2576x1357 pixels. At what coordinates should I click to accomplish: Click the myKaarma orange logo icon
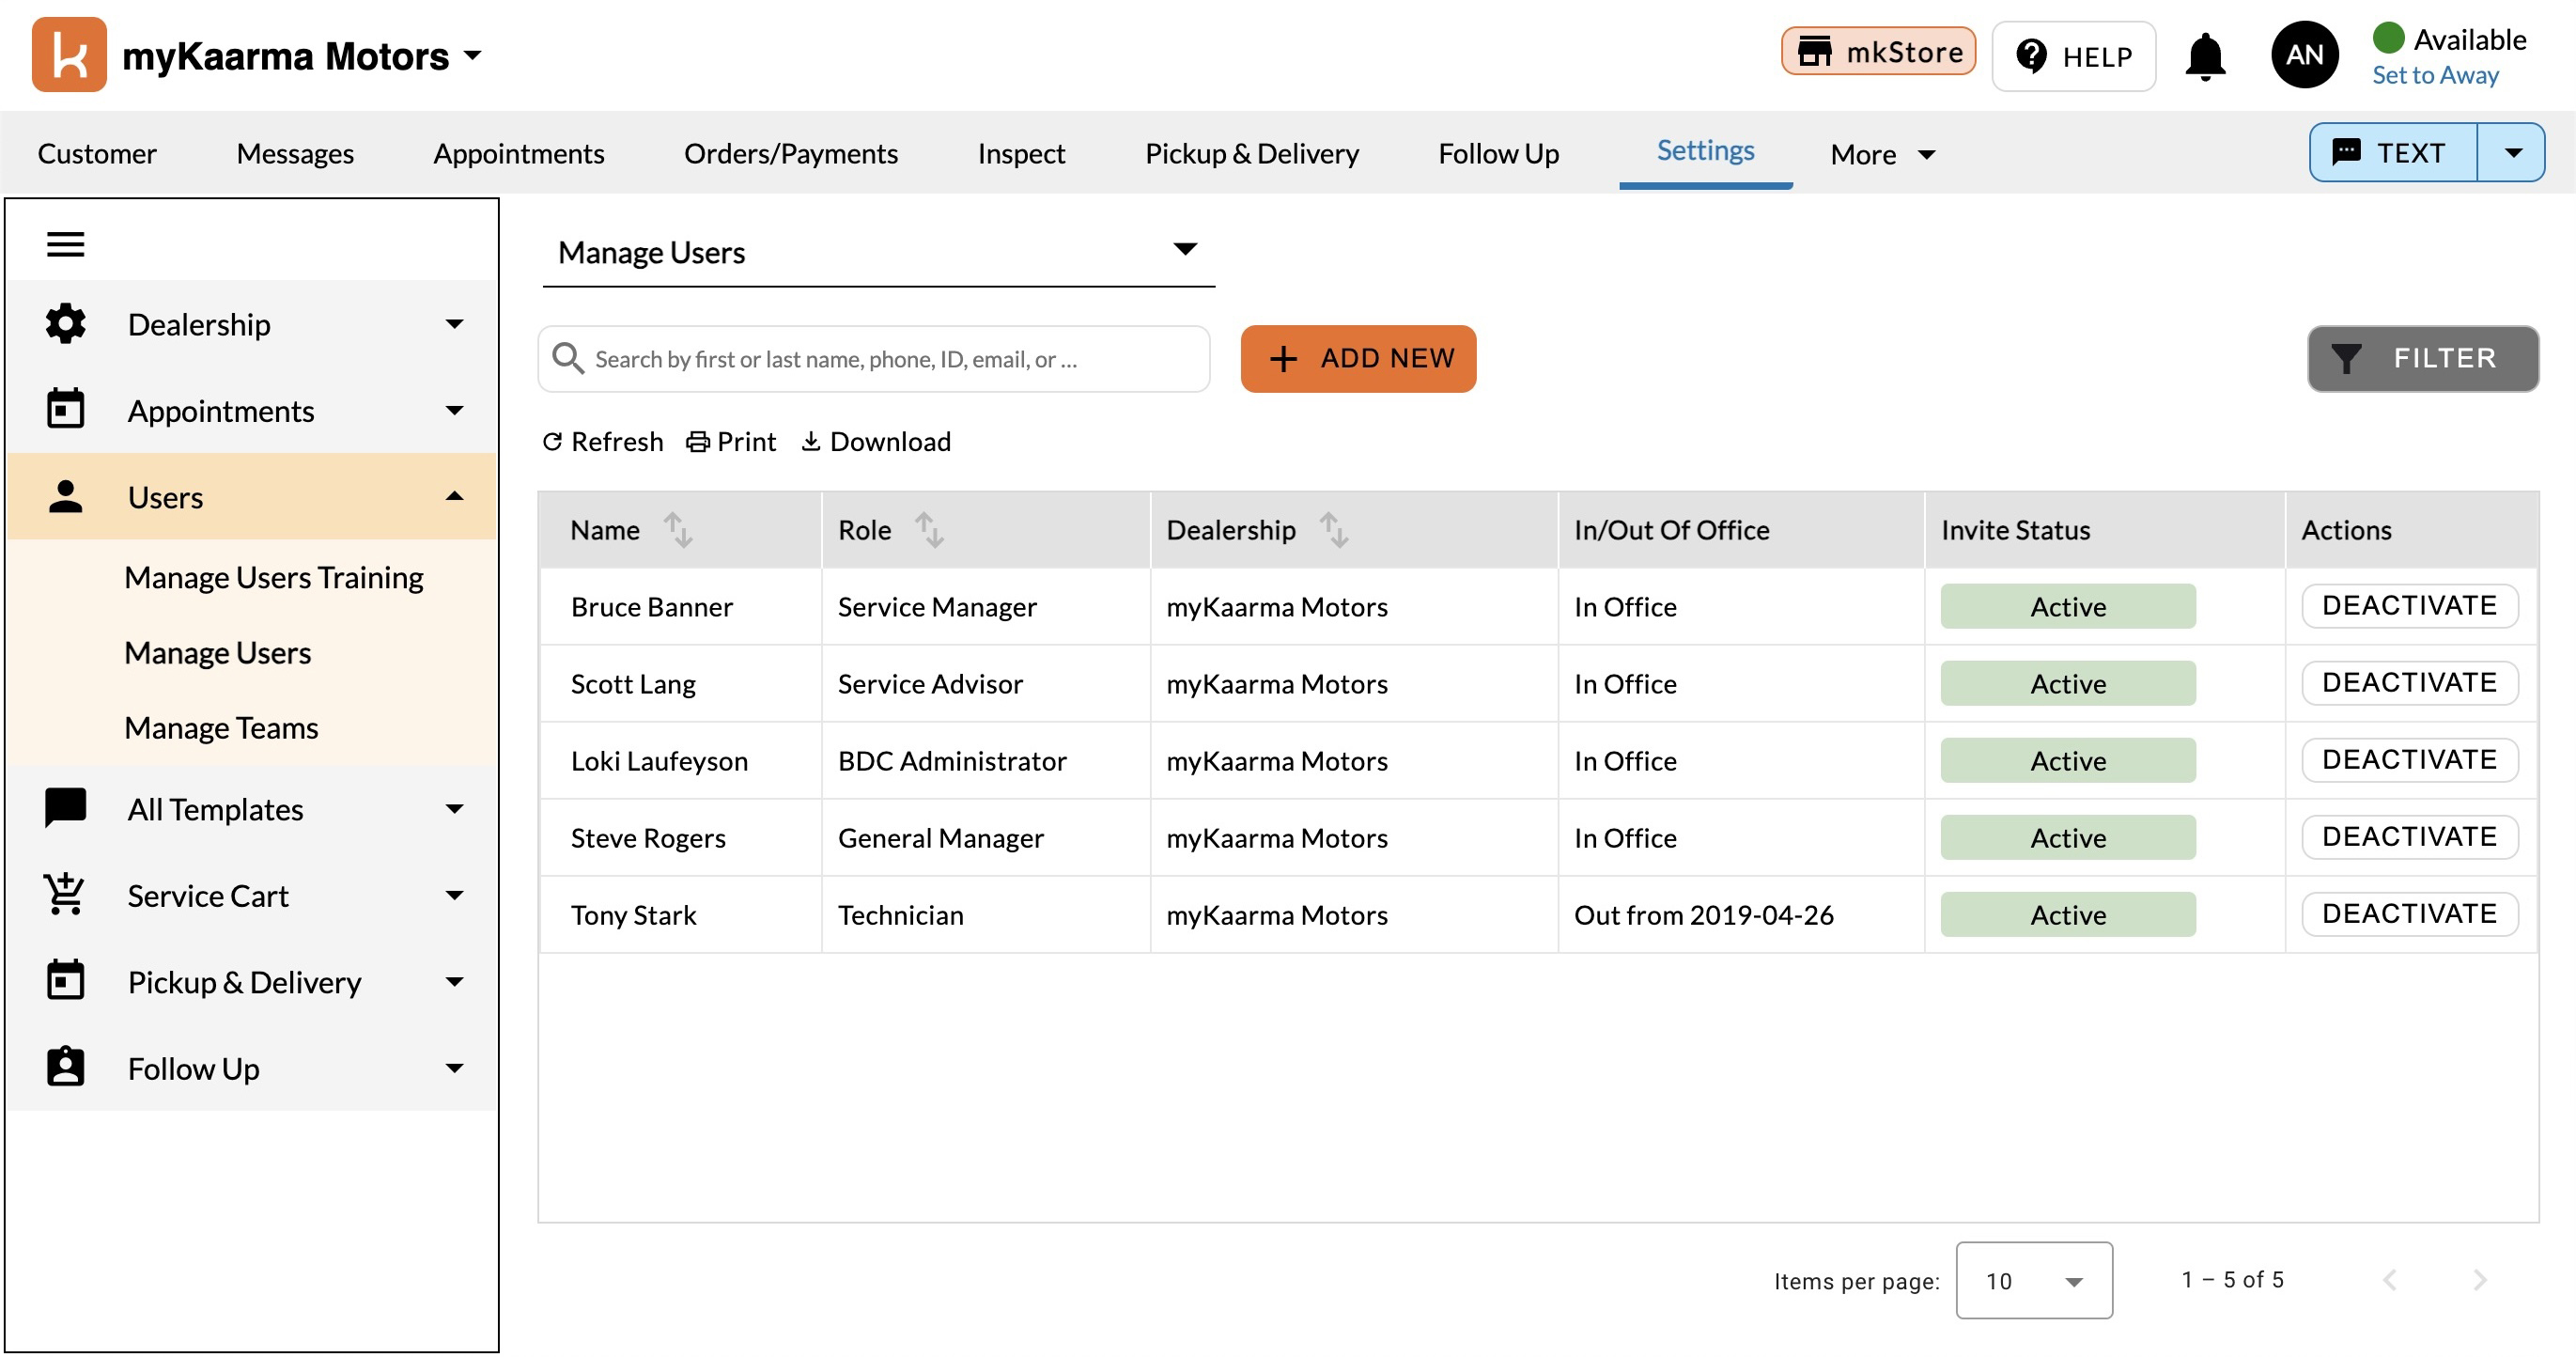point(69,55)
